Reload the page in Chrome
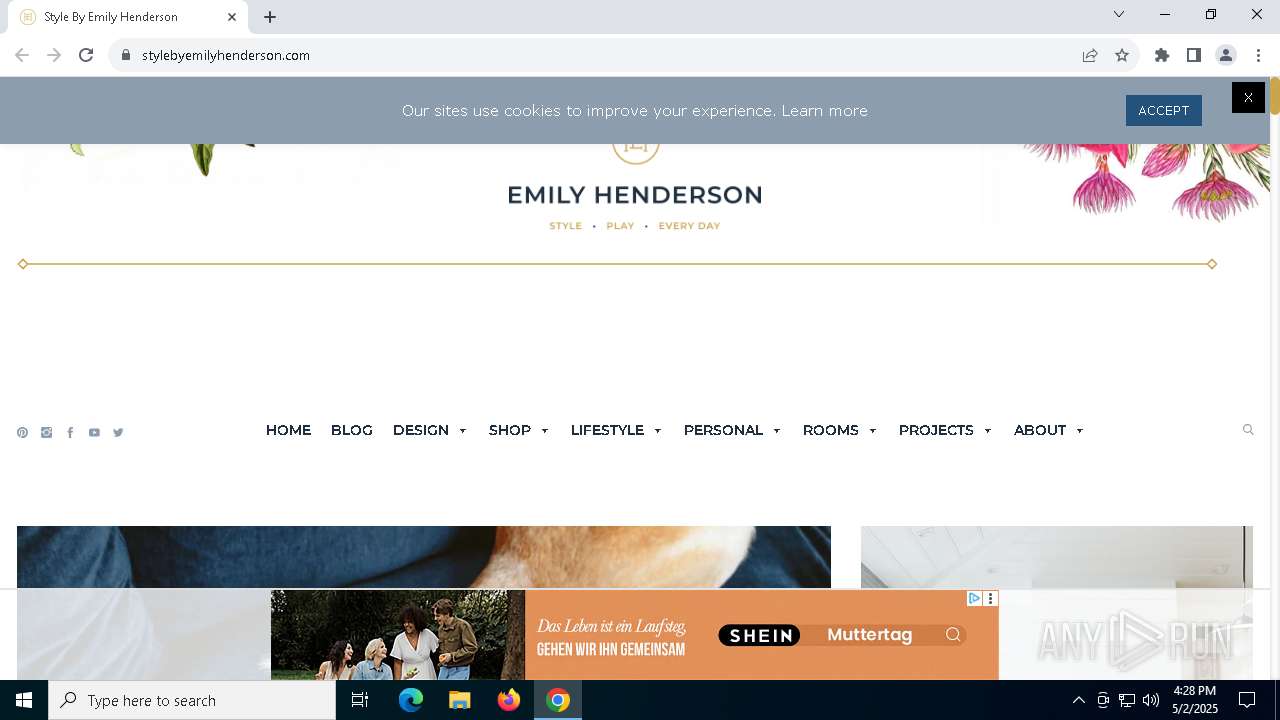Viewport: 1280px width, 720px height. pyautogui.click(x=86, y=55)
